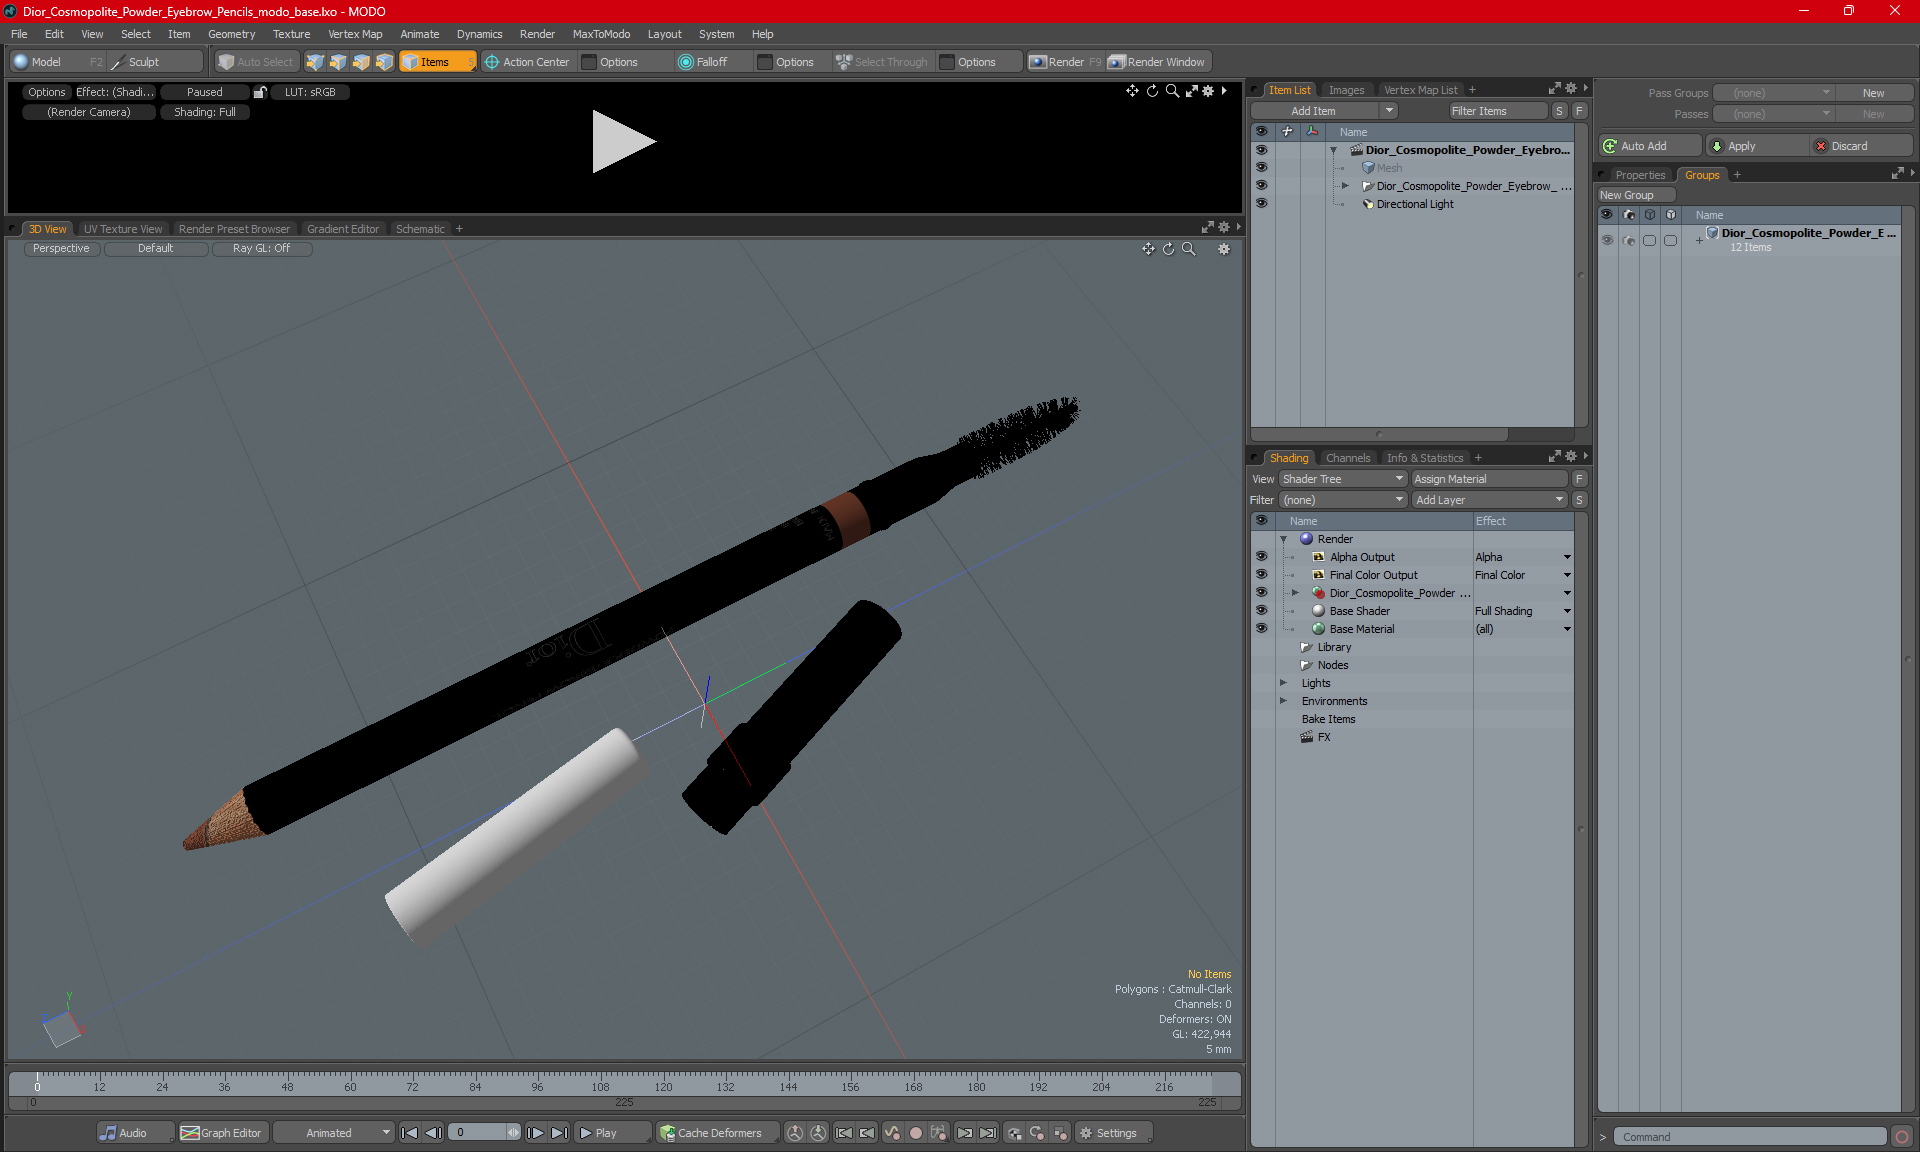This screenshot has width=1920, height=1152.
Task: Click the Auto Add button
Action: click(1649, 146)
